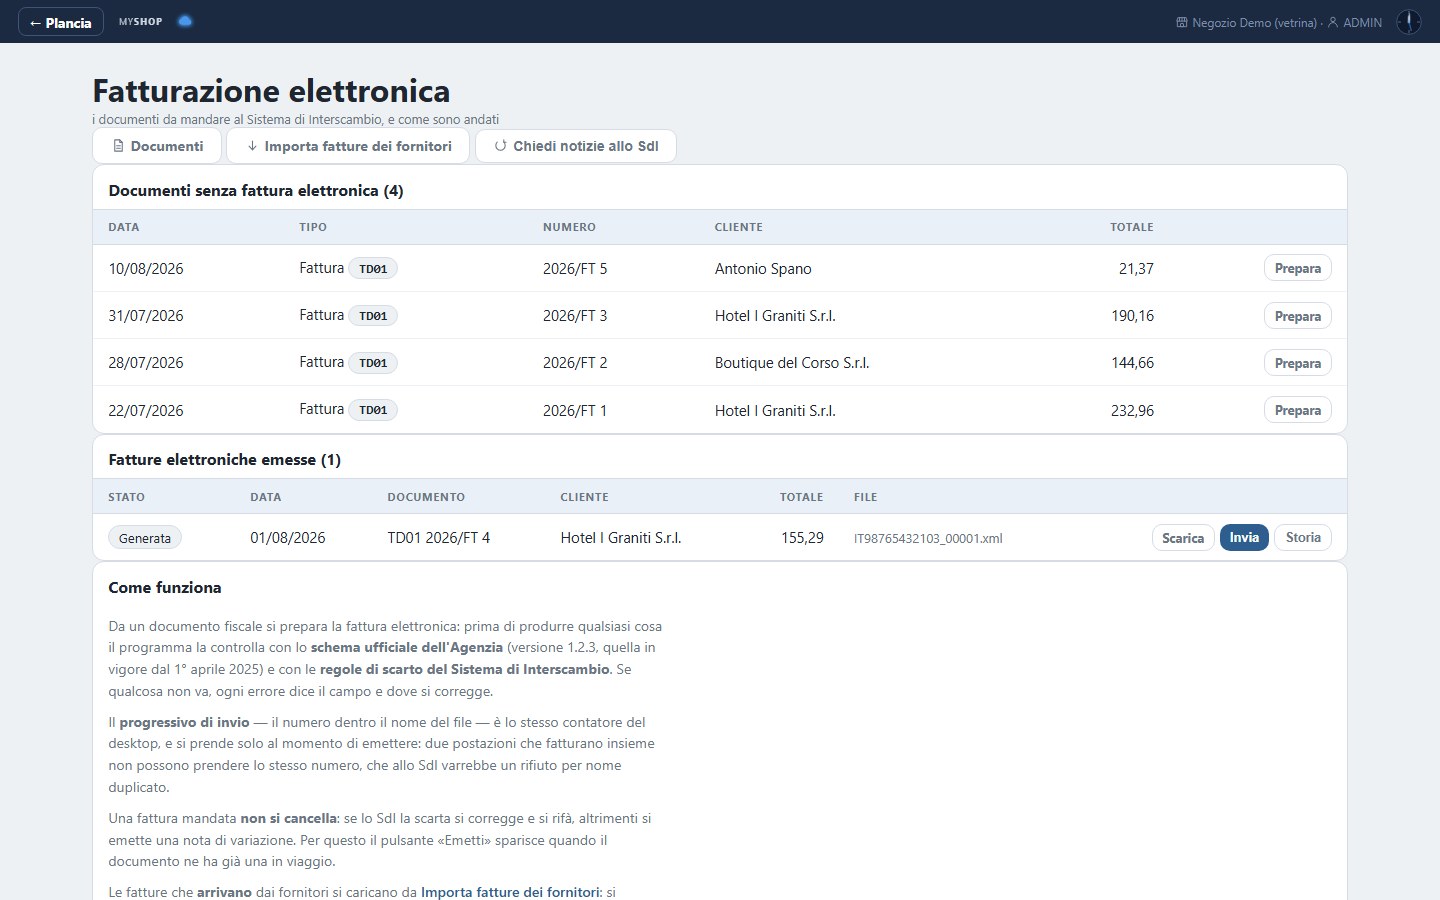Click the TD01 badge in the 10/08/2026 row
This screenshot has width=1440, height=900.
373,269
